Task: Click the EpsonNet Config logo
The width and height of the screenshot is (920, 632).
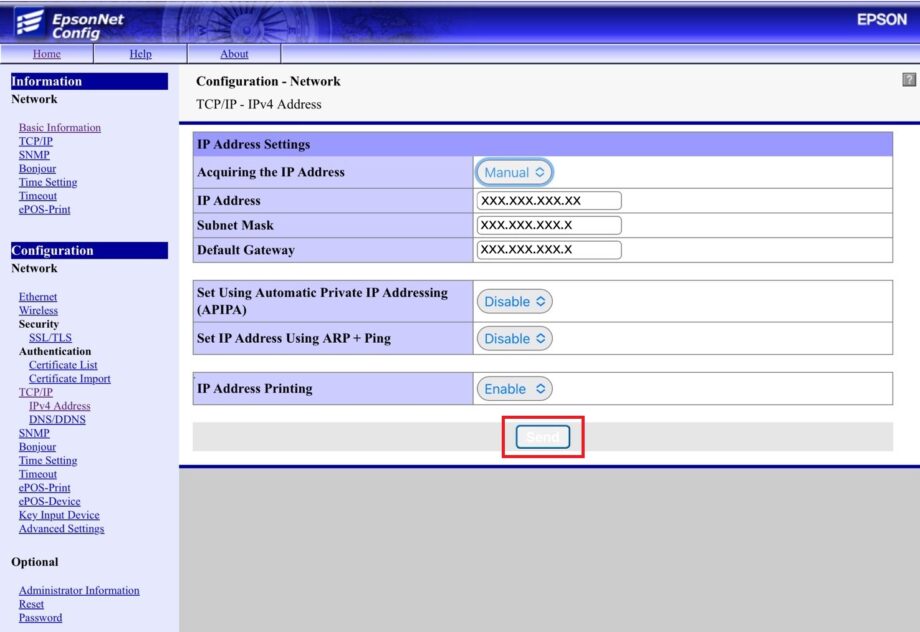Action: (x=58, y=21)
